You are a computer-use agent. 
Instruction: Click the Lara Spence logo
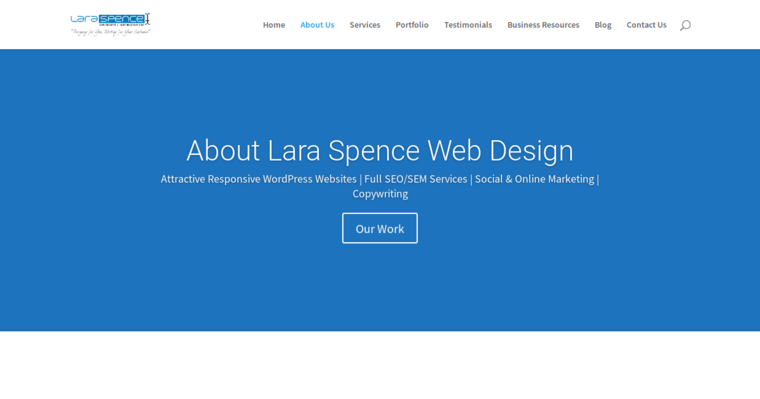111,25
